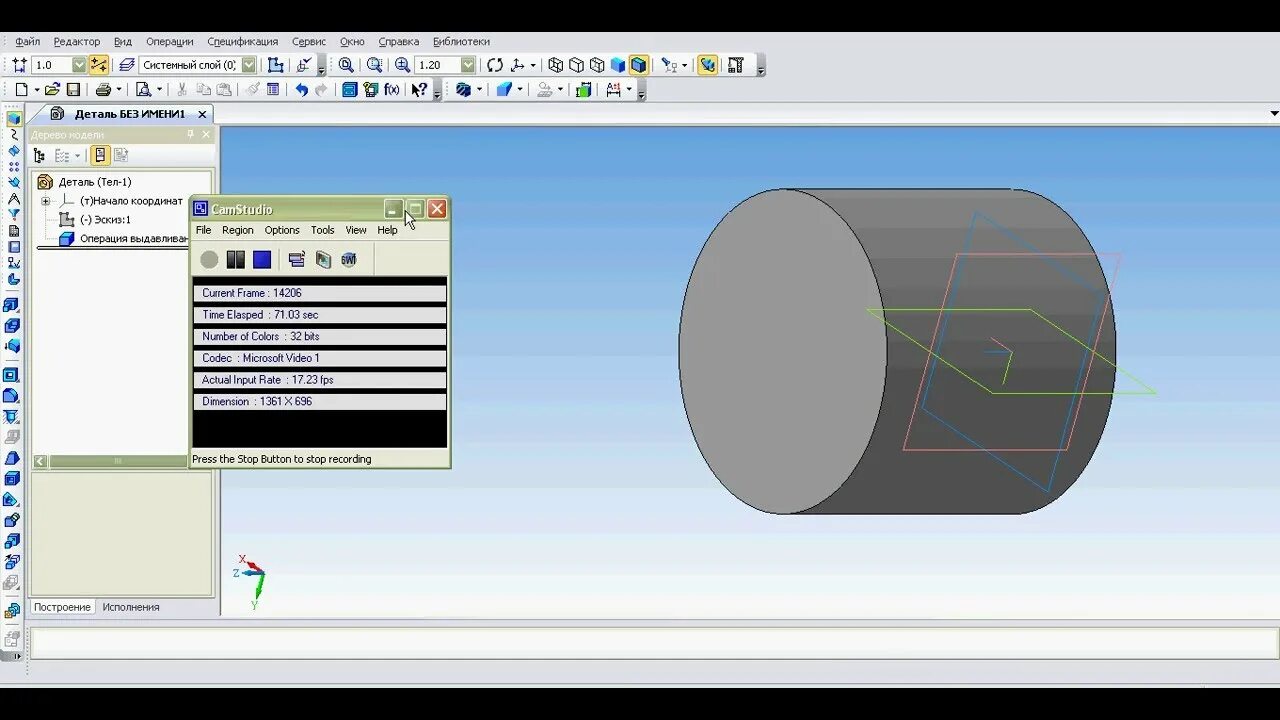Open print preview icon
The image size is (1280, 720).
click(x=143, y=90)
